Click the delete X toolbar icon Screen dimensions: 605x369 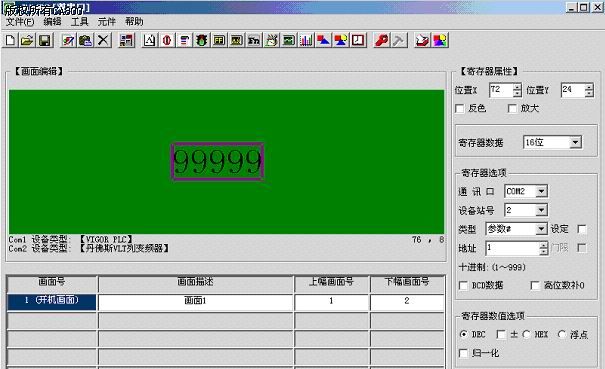coord(103,41)
